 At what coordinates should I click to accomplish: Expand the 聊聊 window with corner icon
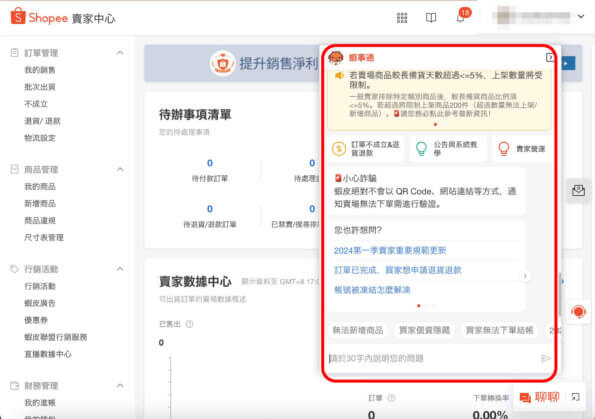tap(575, 397)
